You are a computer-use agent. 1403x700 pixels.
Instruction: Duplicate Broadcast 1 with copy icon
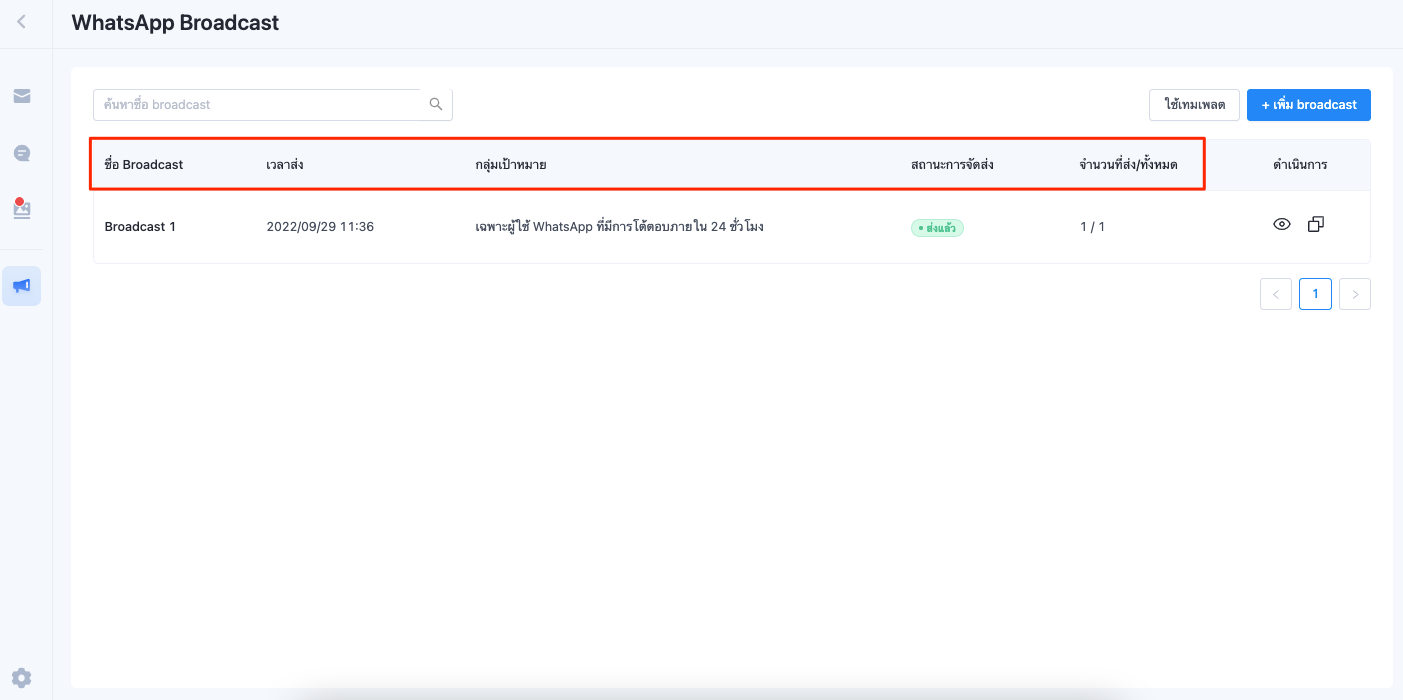tap(1316, 224)
